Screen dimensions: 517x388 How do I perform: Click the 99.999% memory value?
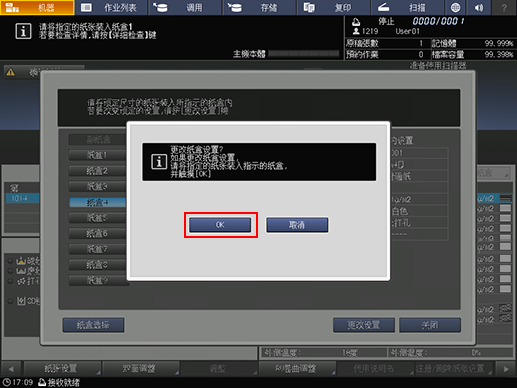coord(499,44)
